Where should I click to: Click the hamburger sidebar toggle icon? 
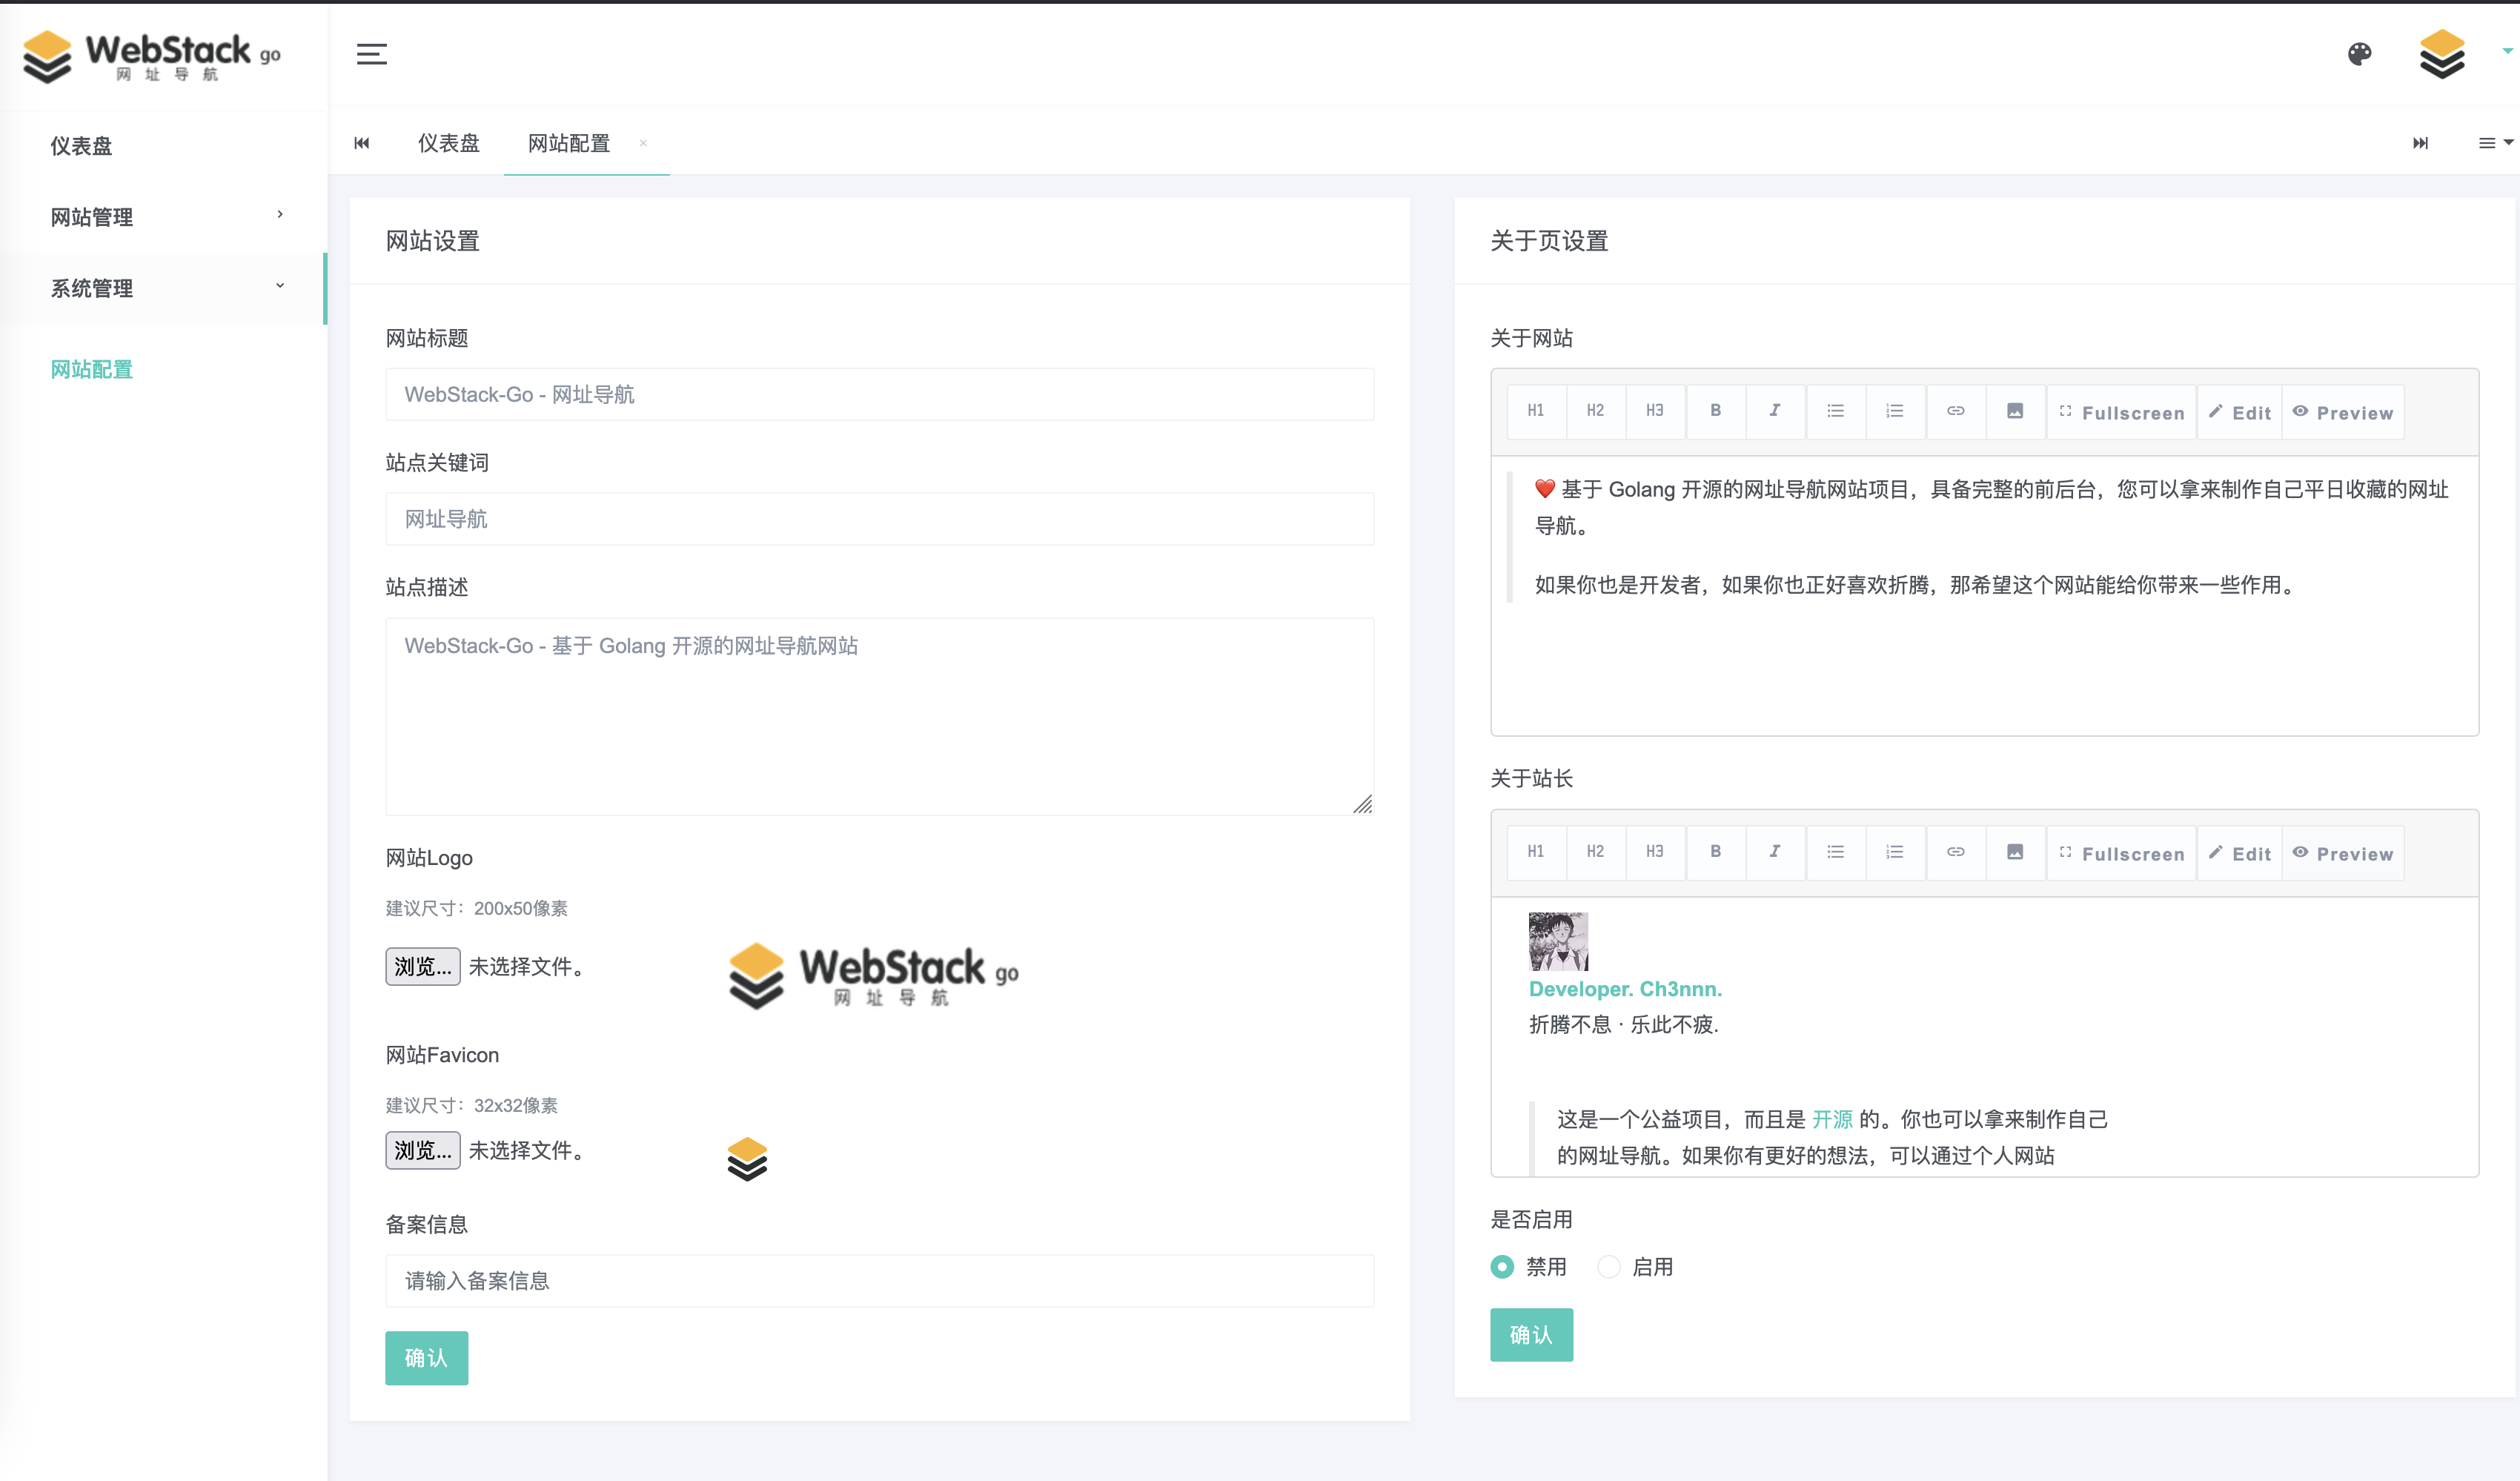click(x=371, y=54)
